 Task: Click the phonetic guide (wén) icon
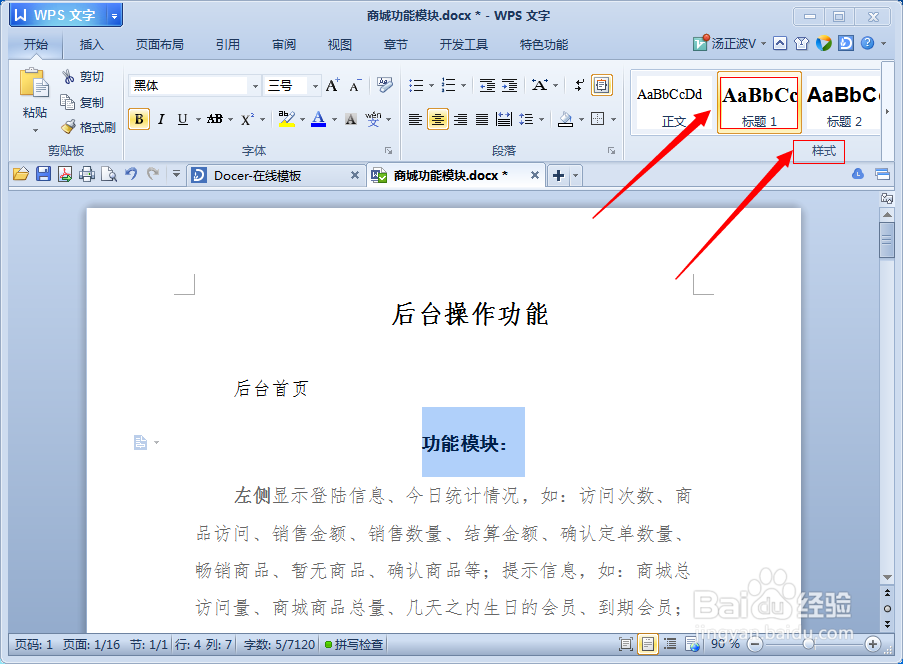[373, 119]
